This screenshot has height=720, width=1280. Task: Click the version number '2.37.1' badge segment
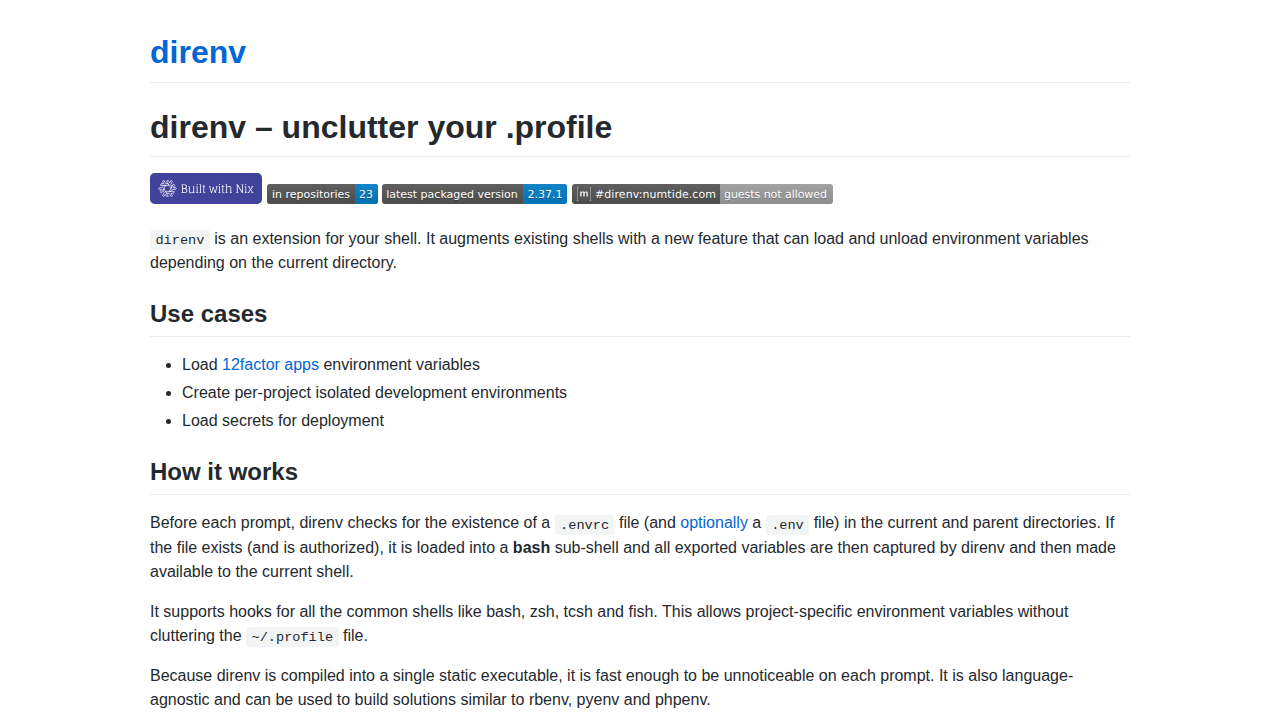coord(545,194)
